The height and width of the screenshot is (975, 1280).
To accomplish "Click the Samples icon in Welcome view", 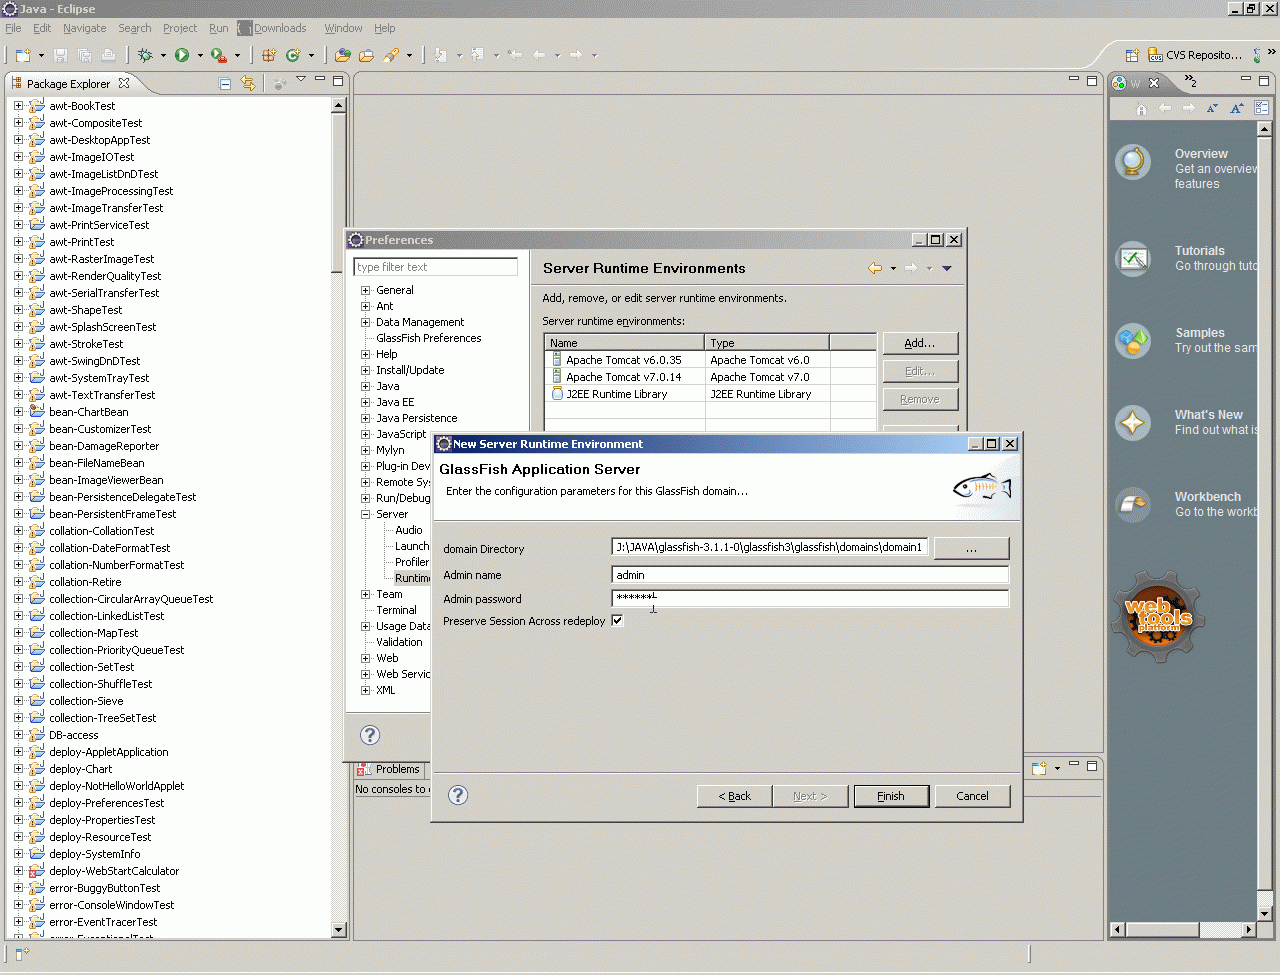I will pos(1133,341).
